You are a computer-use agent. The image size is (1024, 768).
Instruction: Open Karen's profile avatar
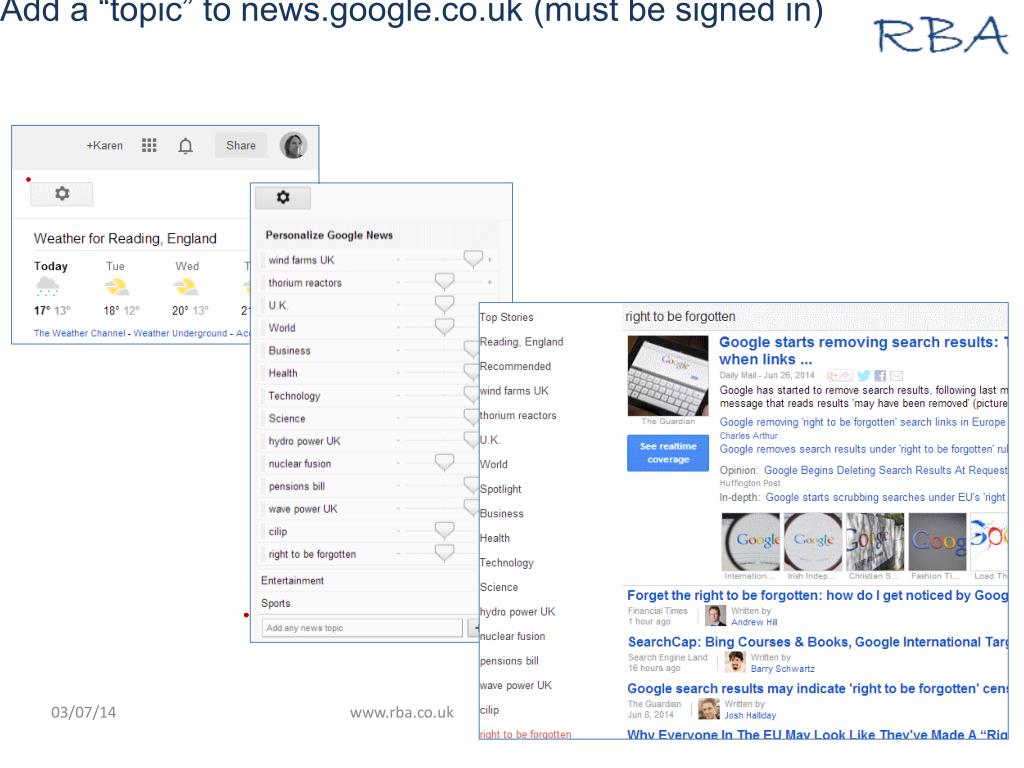[293, 145]
